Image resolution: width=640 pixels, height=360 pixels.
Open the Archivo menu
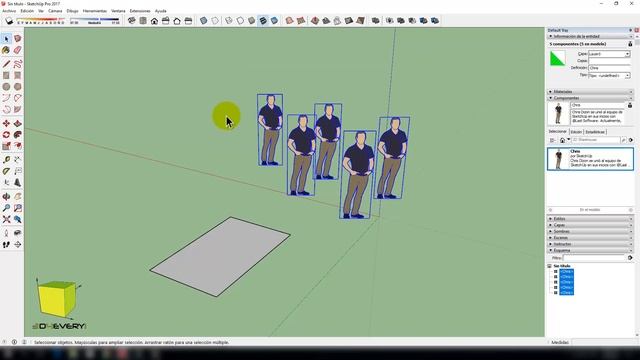click(9, 11)
